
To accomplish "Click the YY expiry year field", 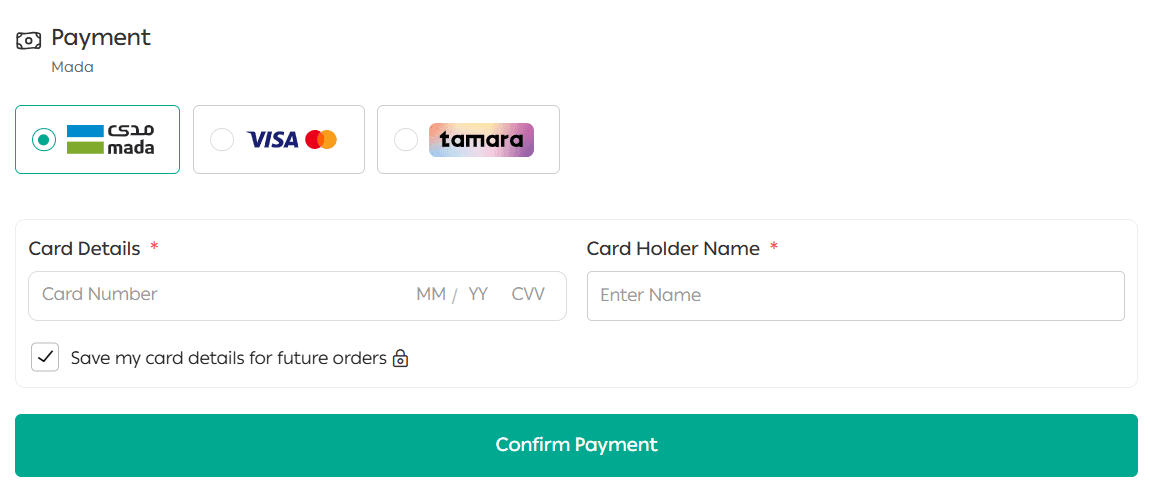I will pyautogui.click(x=478, y=295).
